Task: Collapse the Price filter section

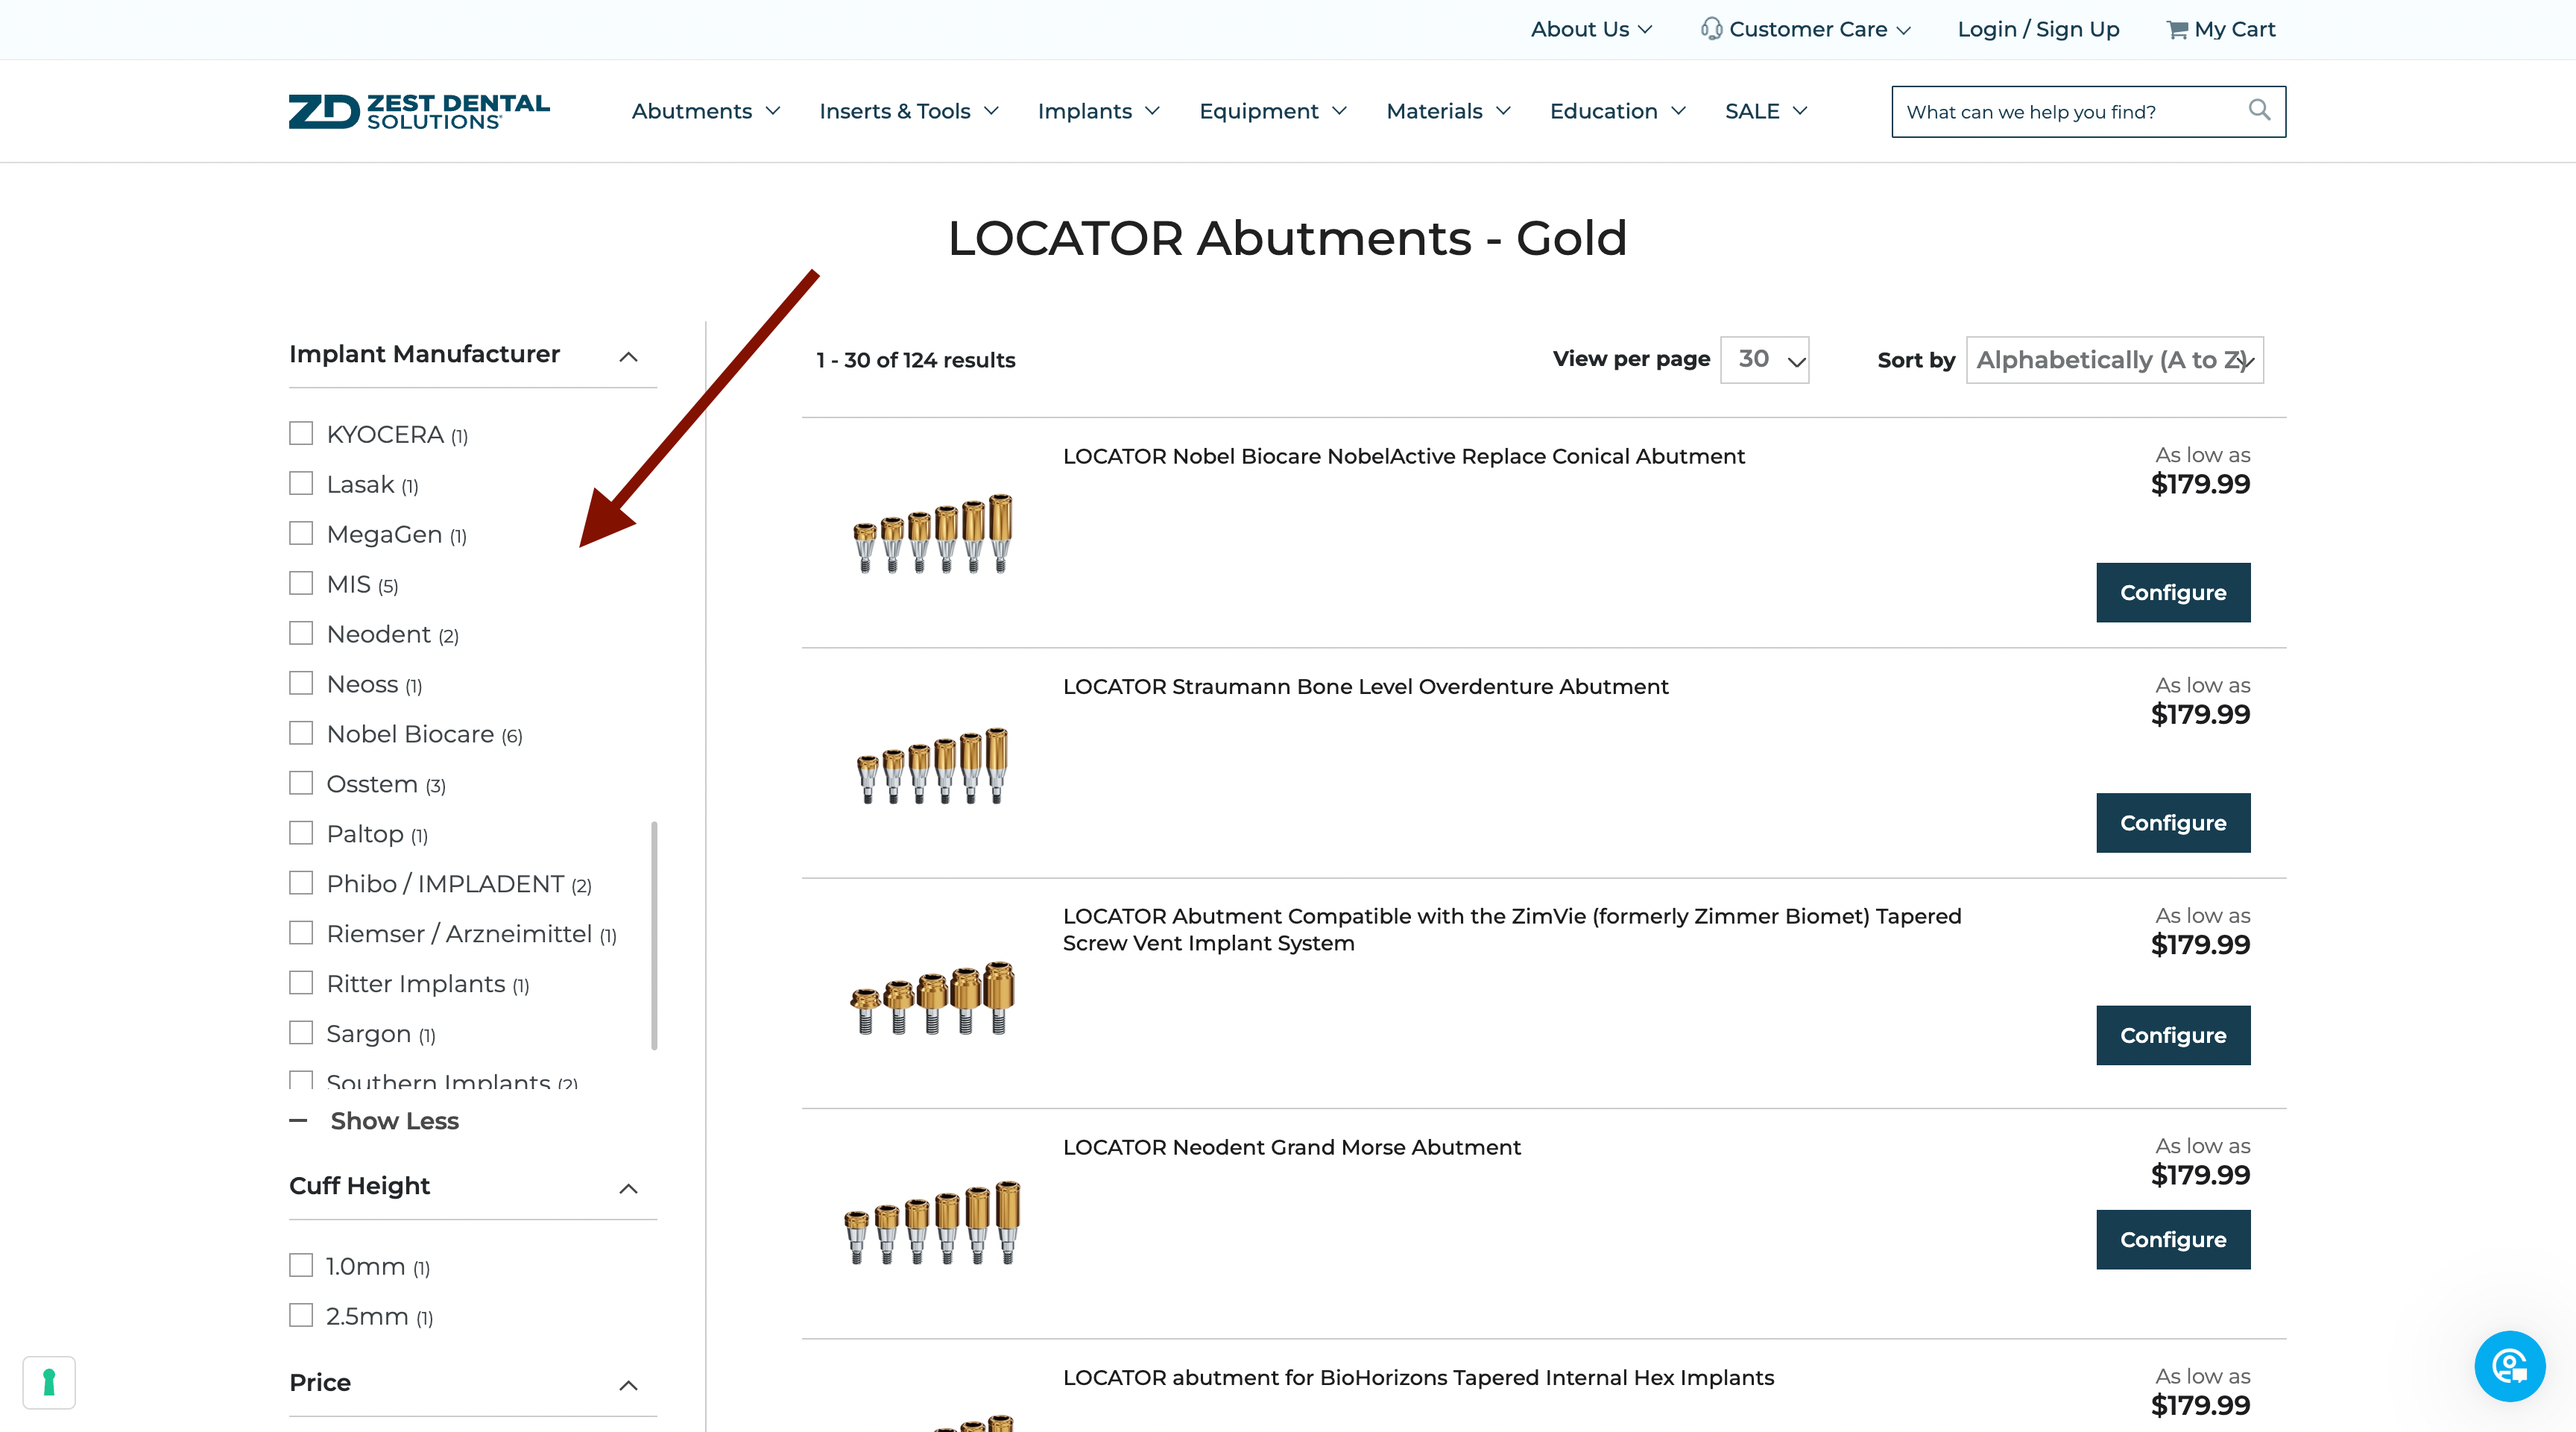Action: [628, 1385]
